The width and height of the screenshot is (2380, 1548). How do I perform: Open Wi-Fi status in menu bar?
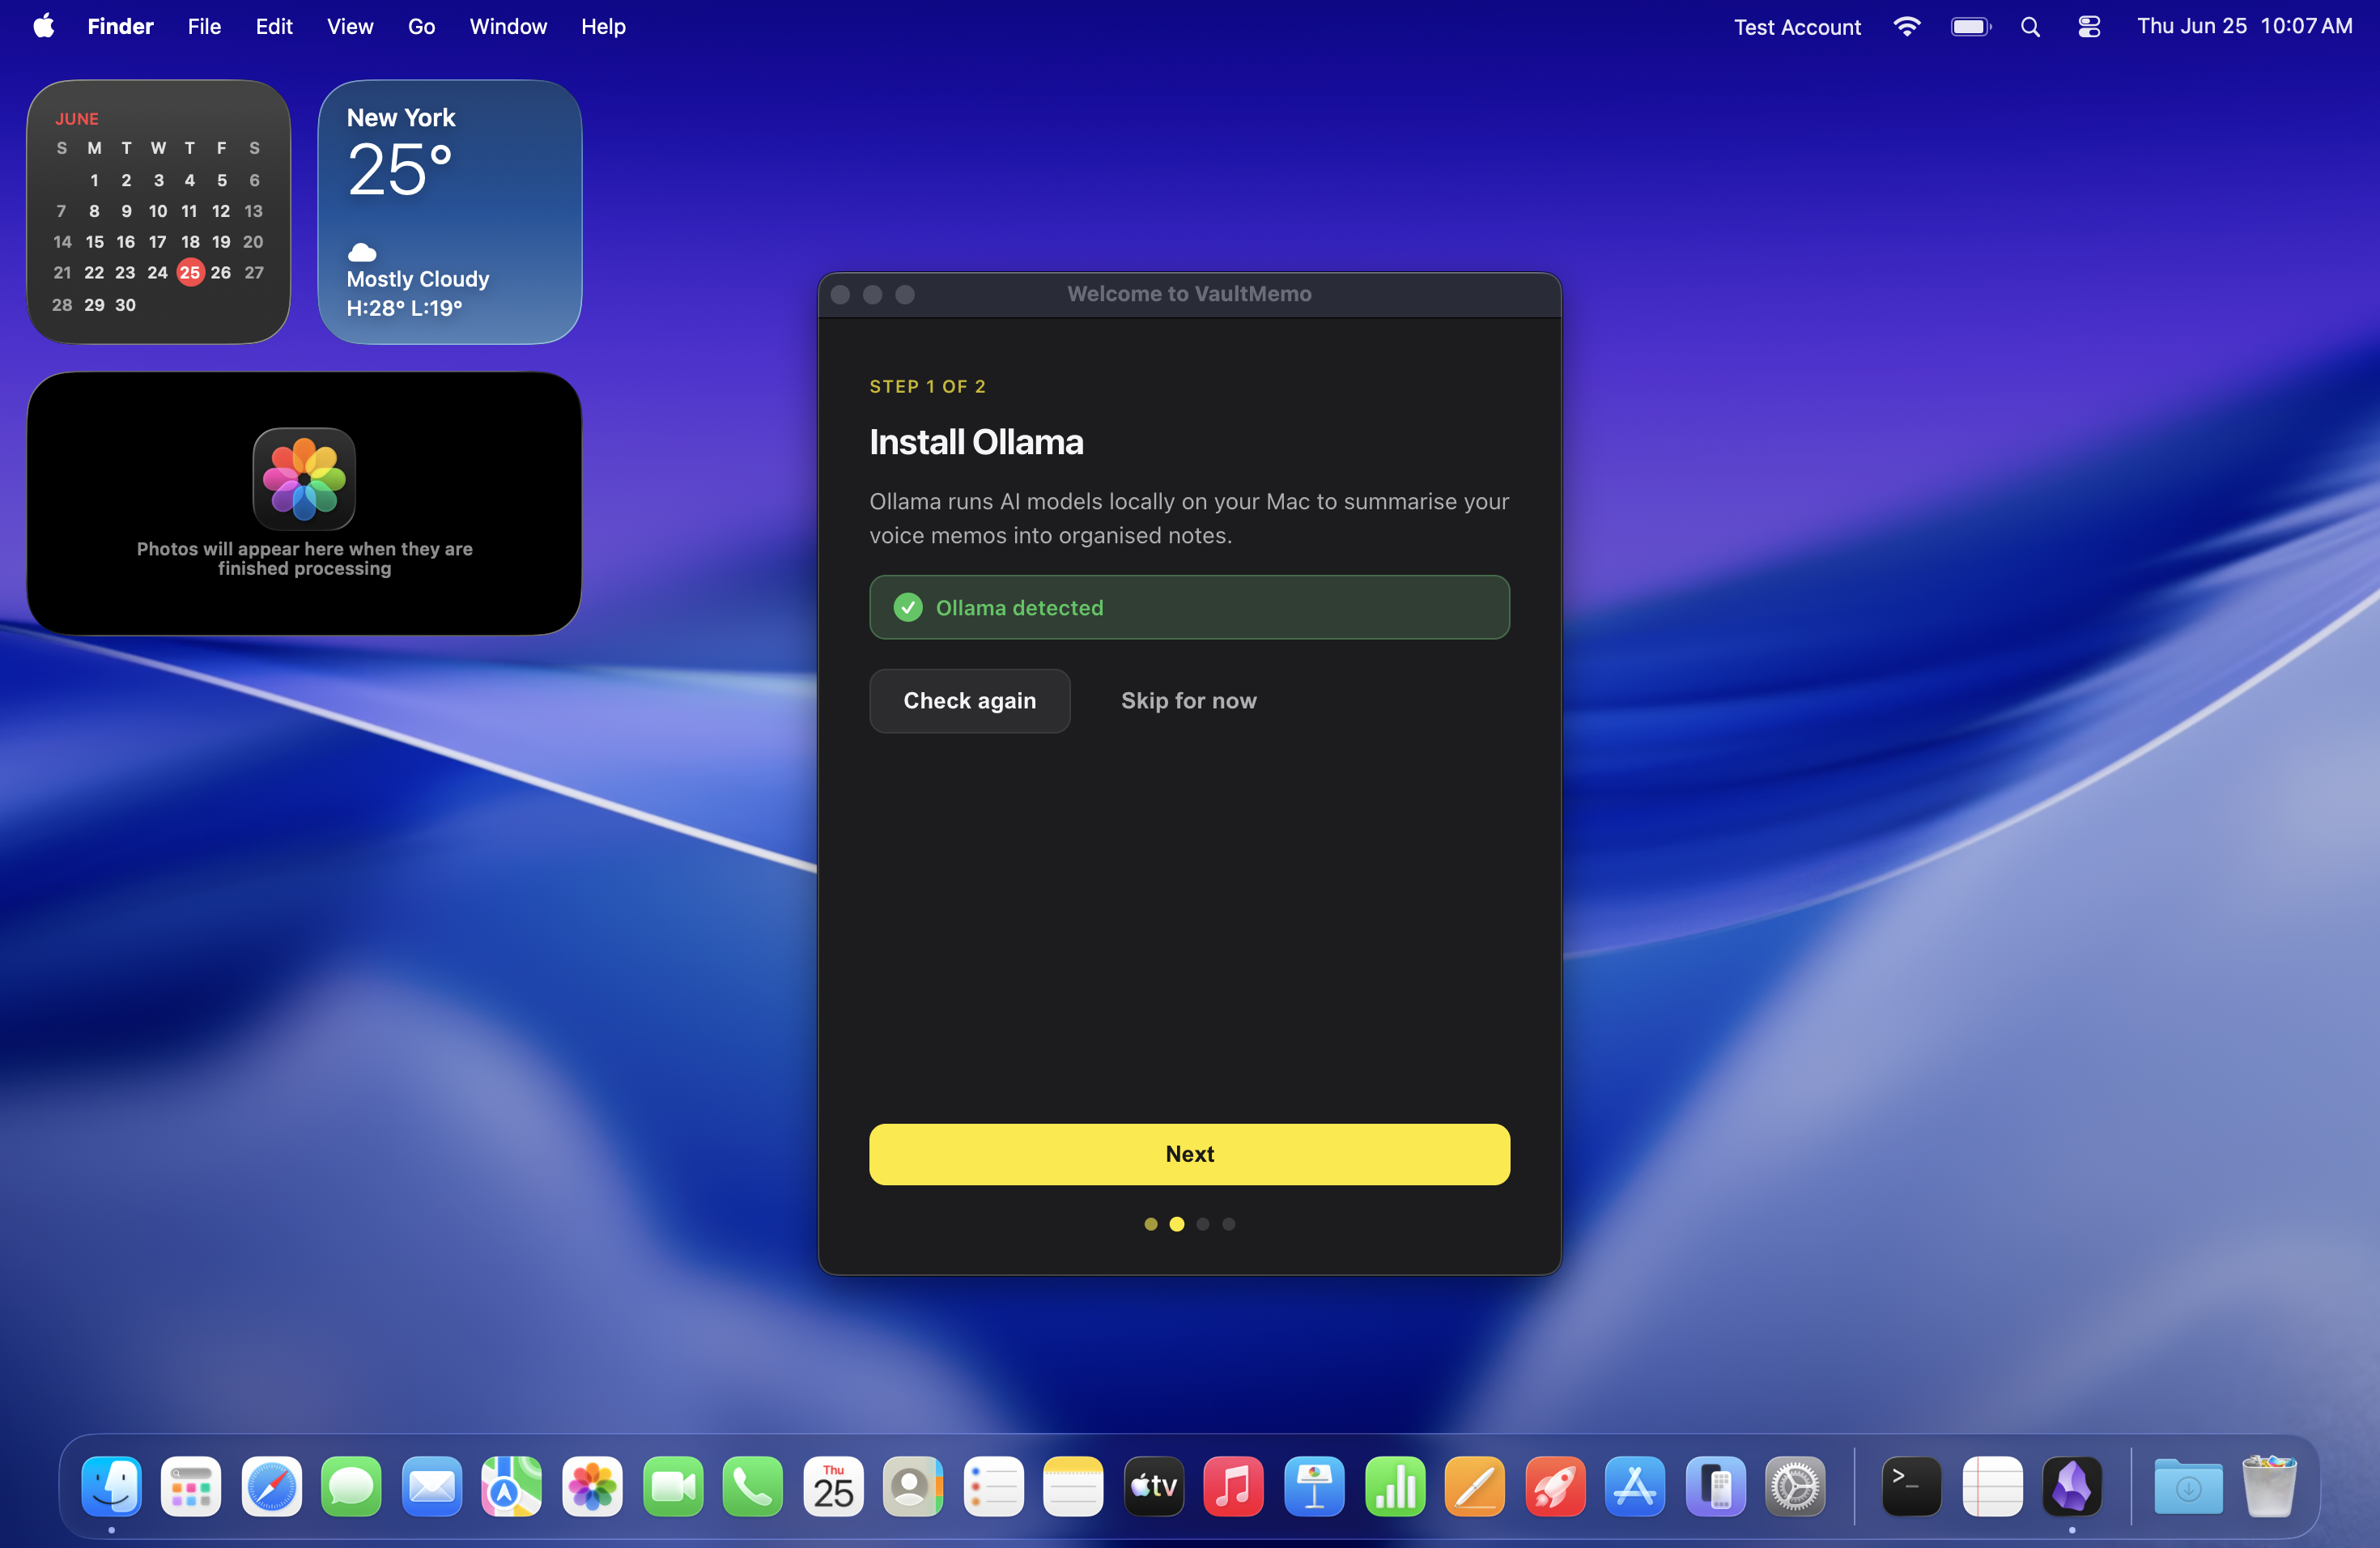pyautogui.click(x=1907, y=27)
